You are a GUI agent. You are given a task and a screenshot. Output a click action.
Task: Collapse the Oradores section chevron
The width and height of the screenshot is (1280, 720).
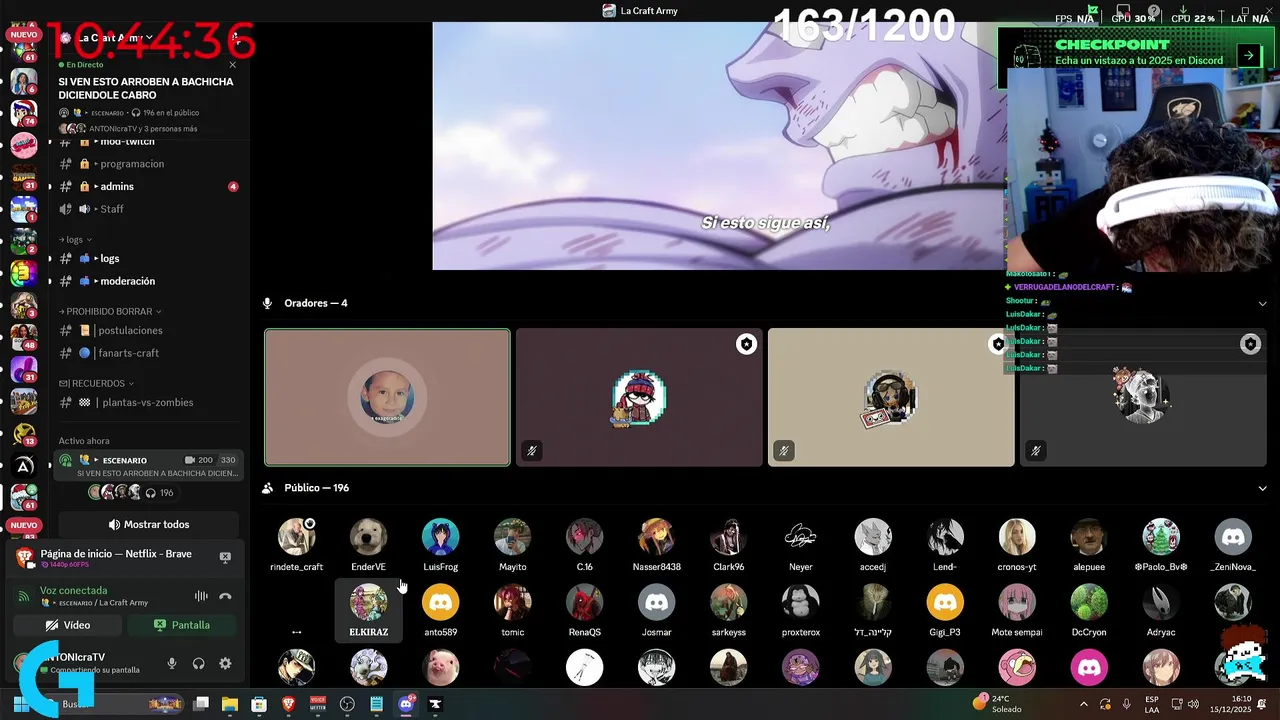pyautogui.click(x=1262, y=303)
